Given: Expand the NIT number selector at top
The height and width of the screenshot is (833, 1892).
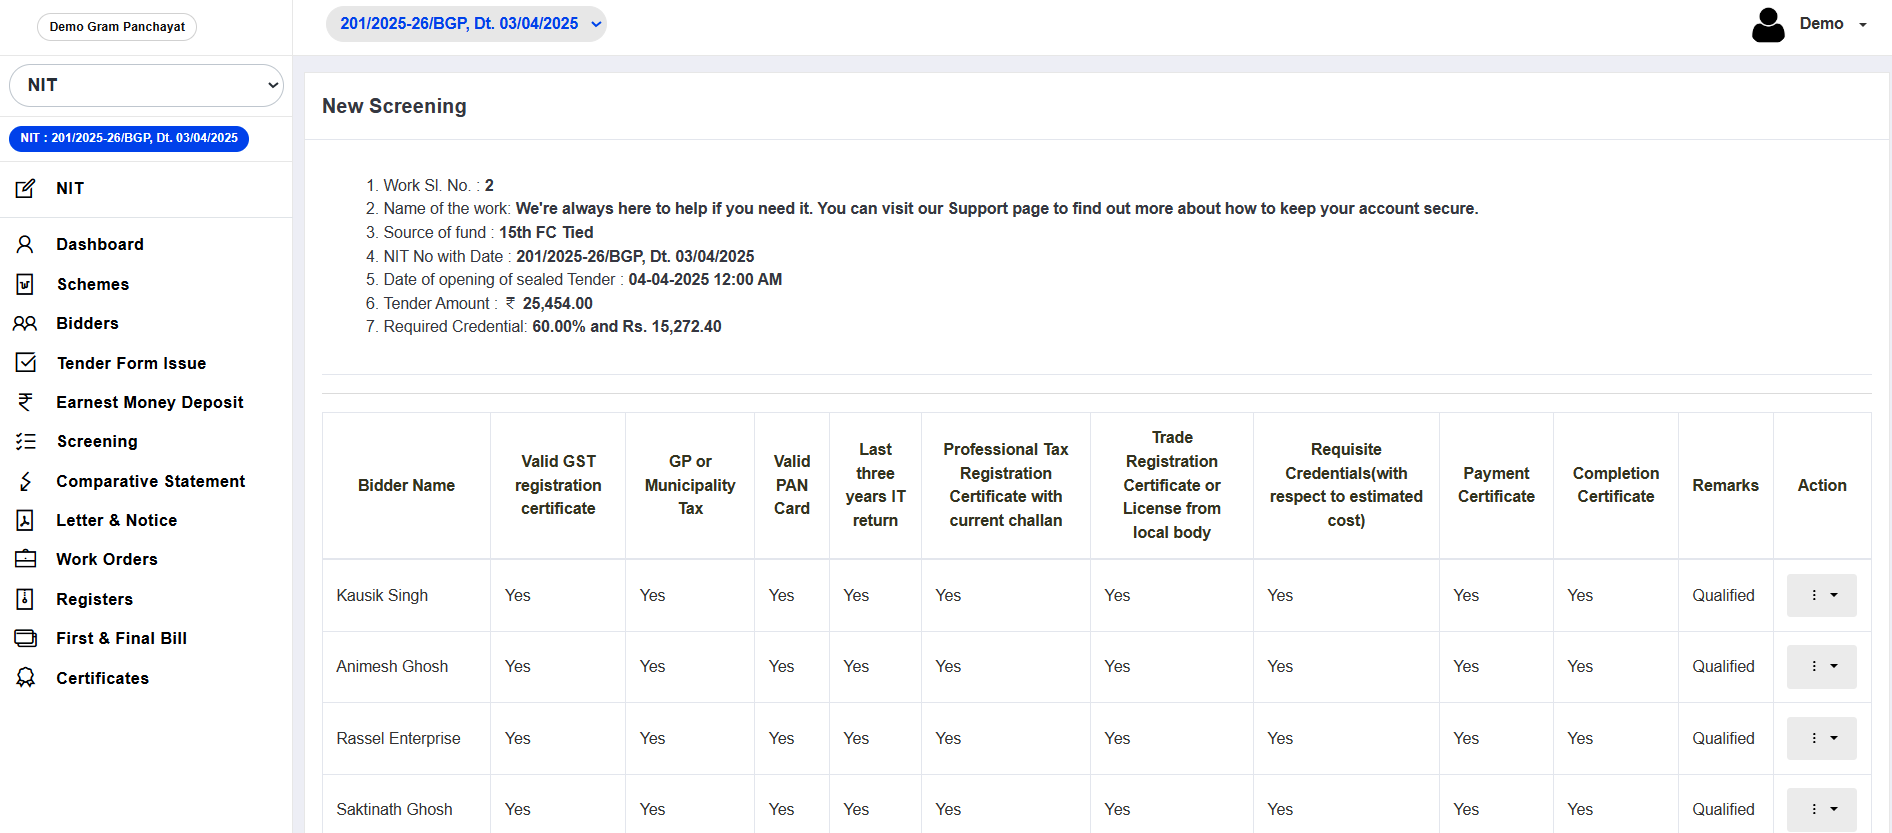Looking at the screenshot, I should click(x=466, y=24).
